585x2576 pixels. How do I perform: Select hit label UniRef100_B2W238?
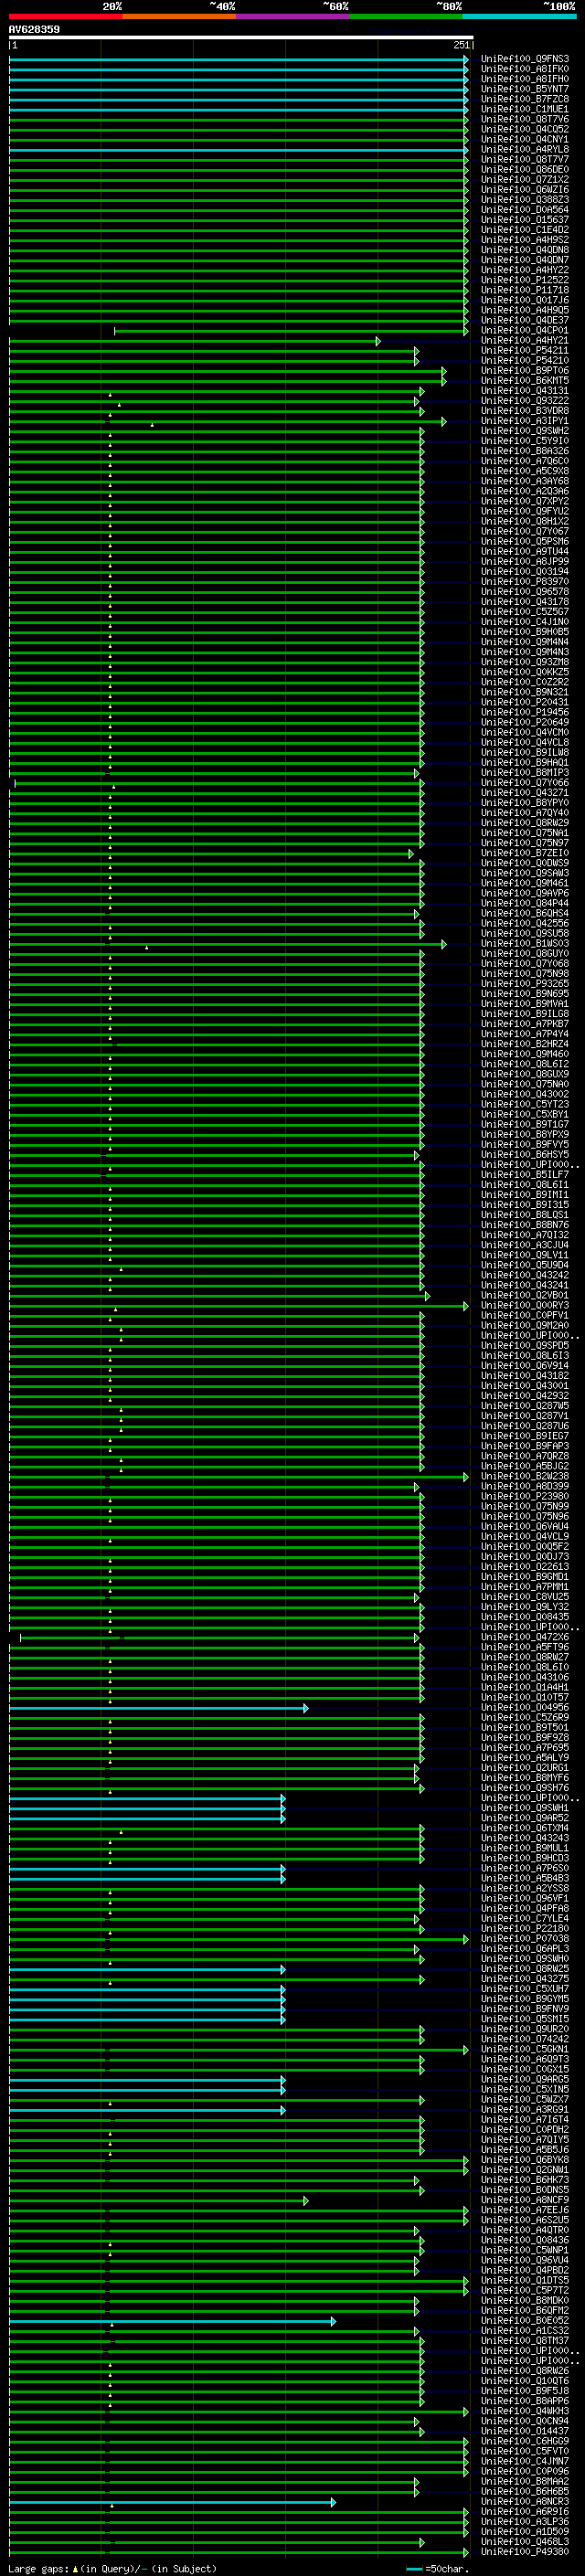tap(524, 1476)
